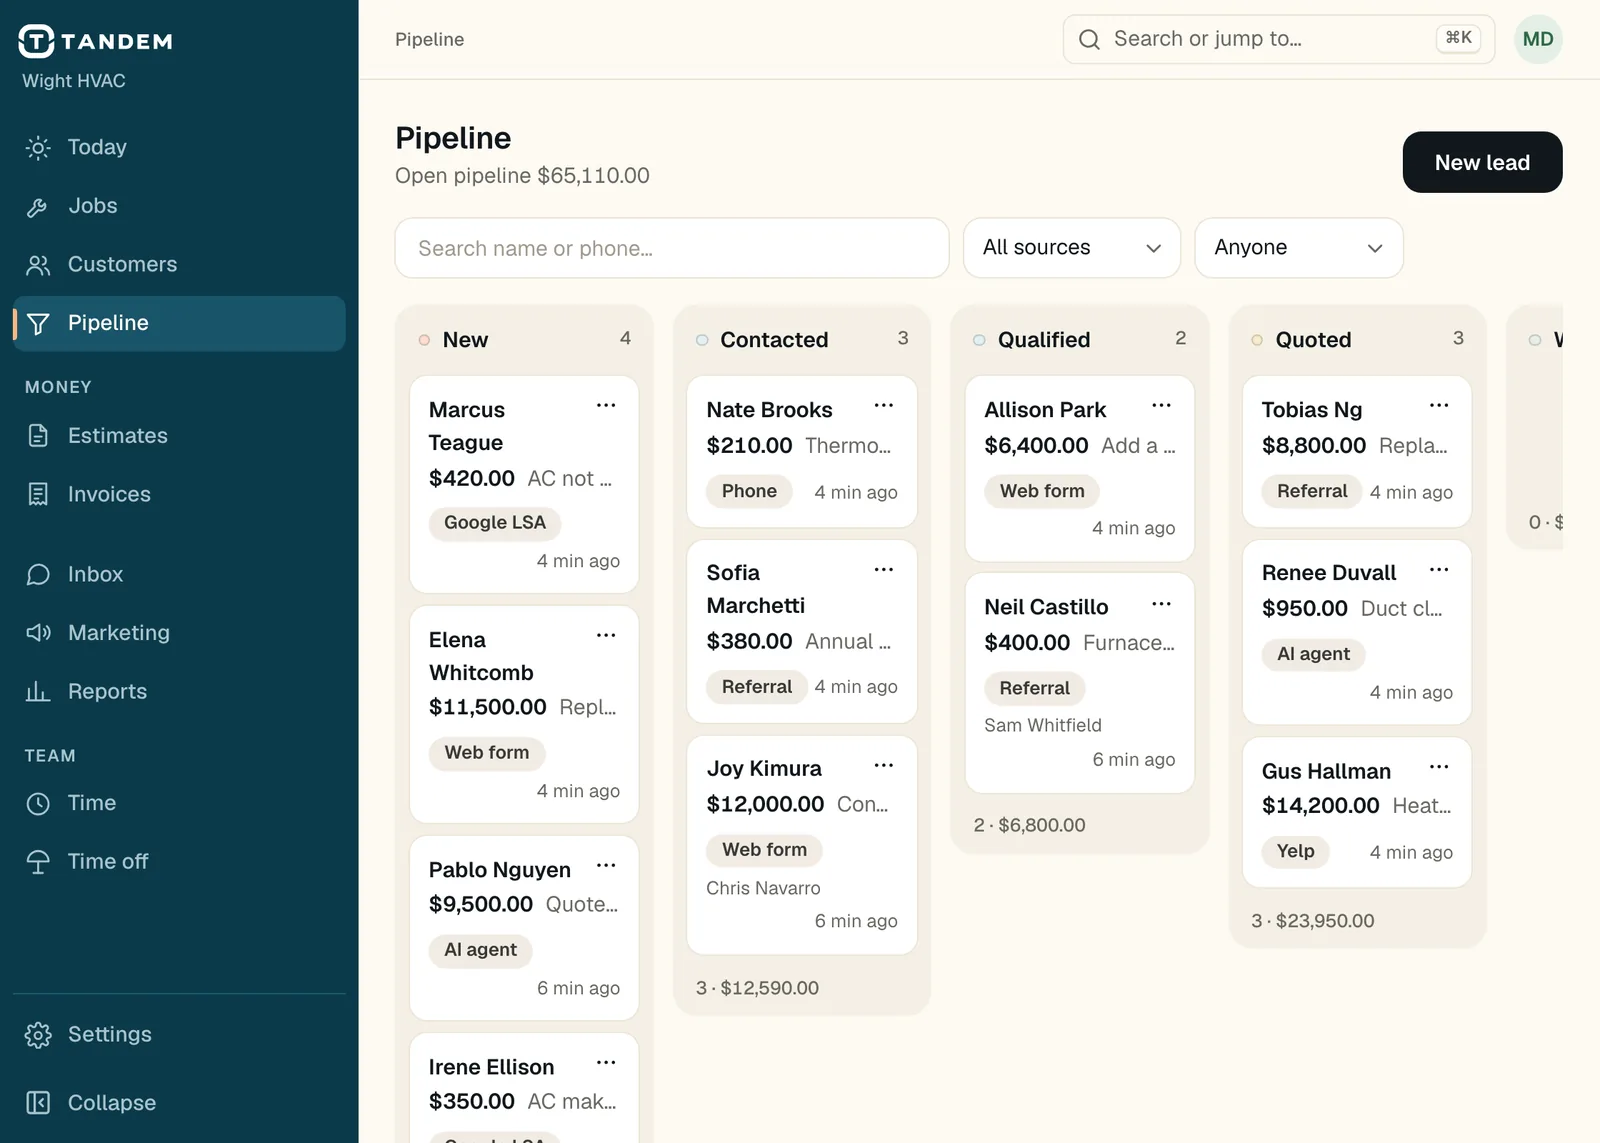Image resolution: width=1600 pixels, height=1143 pixels.
Task: Click the Qualified column header
Action: (1080, 340)
